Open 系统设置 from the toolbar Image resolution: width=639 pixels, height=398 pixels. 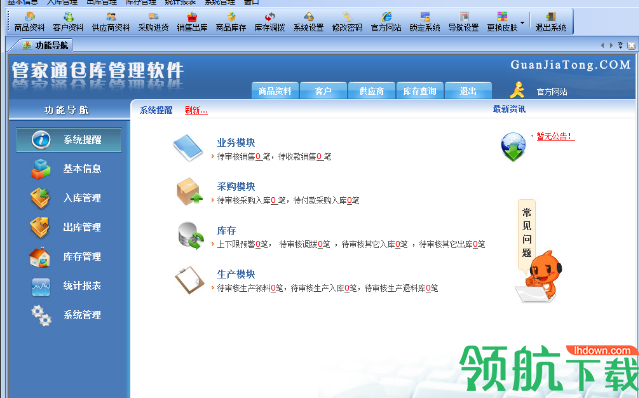coord(308,22)
